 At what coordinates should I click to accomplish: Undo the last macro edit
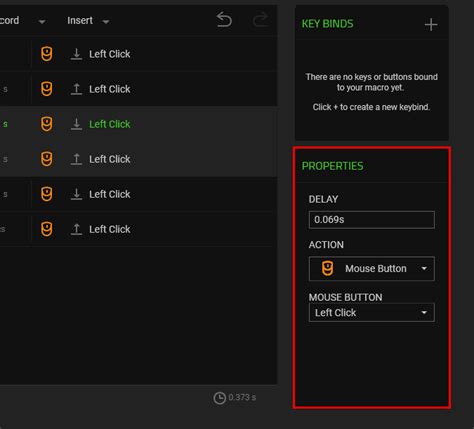(x=224, y=20)
